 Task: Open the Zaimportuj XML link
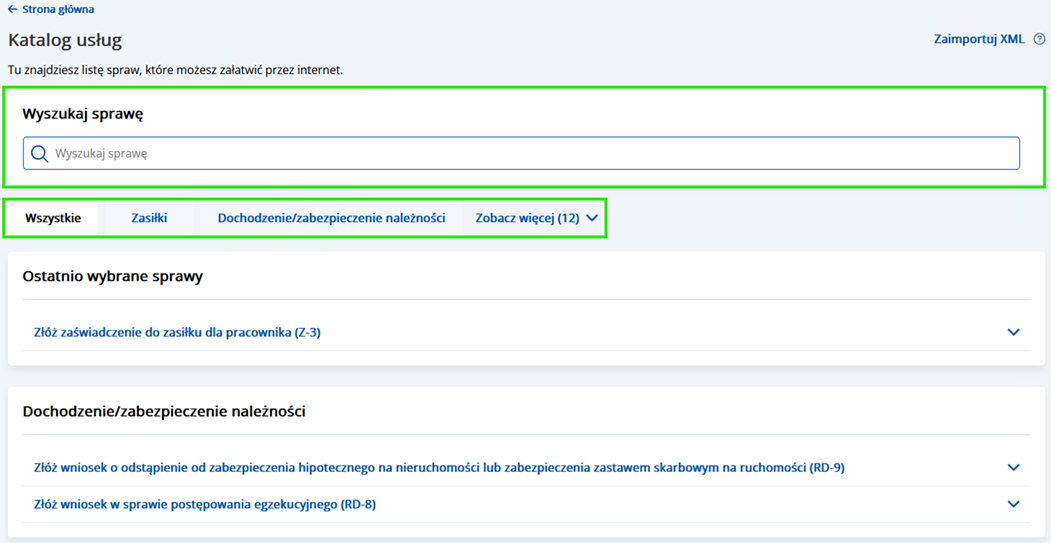pyautogui.click(x=978, y=39)
